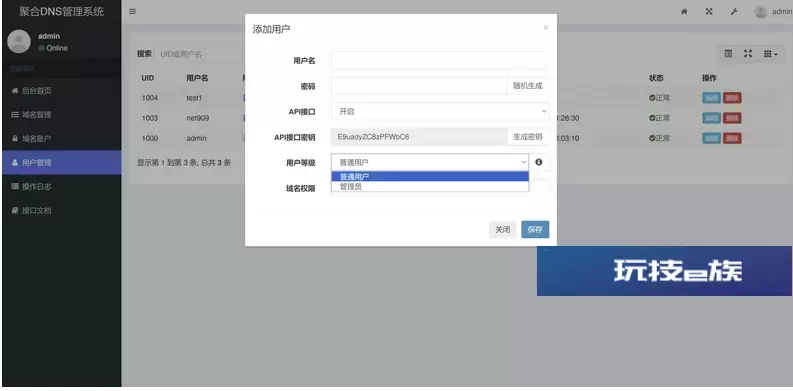793x391 pixels.
Task: Edit user admin with blue button
Action: click(711, 138)
